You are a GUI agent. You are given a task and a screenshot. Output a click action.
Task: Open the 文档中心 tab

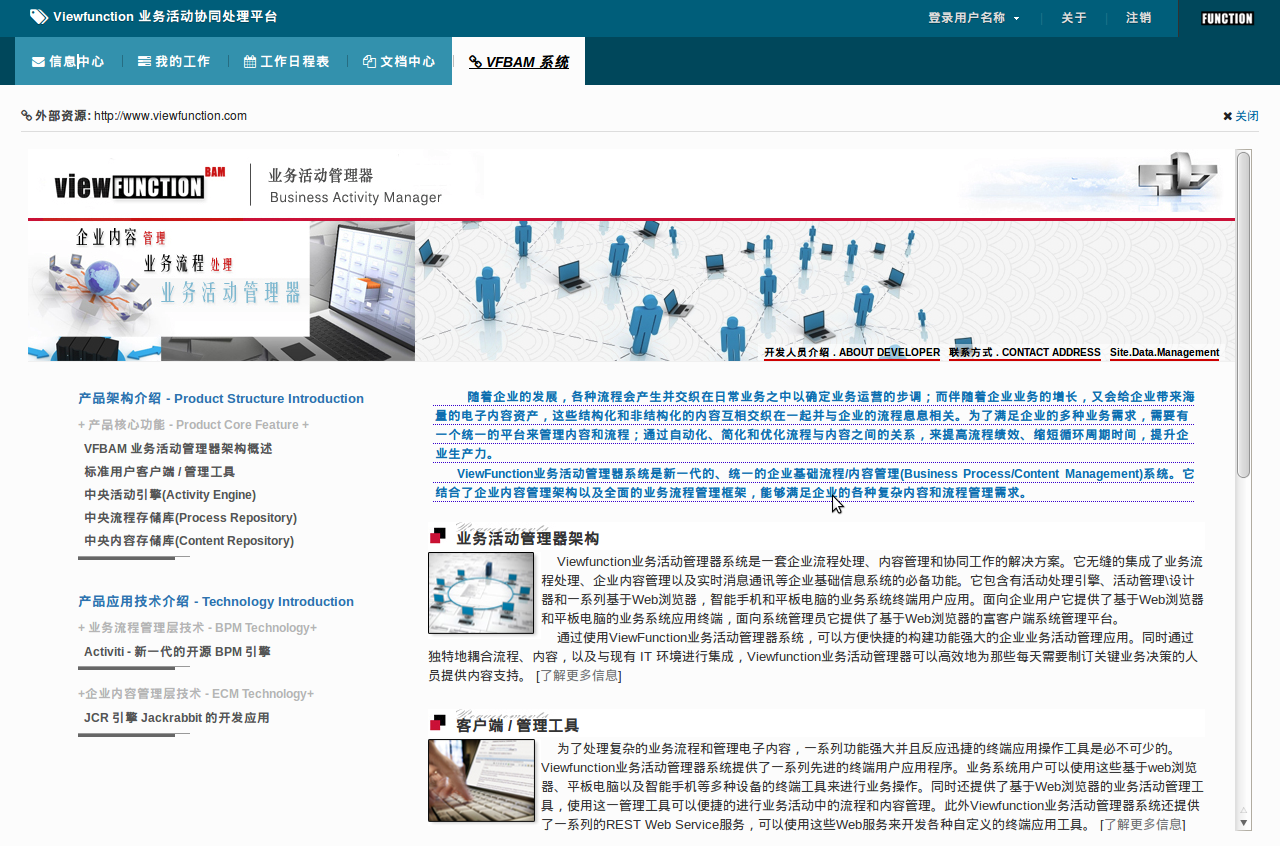398,61
